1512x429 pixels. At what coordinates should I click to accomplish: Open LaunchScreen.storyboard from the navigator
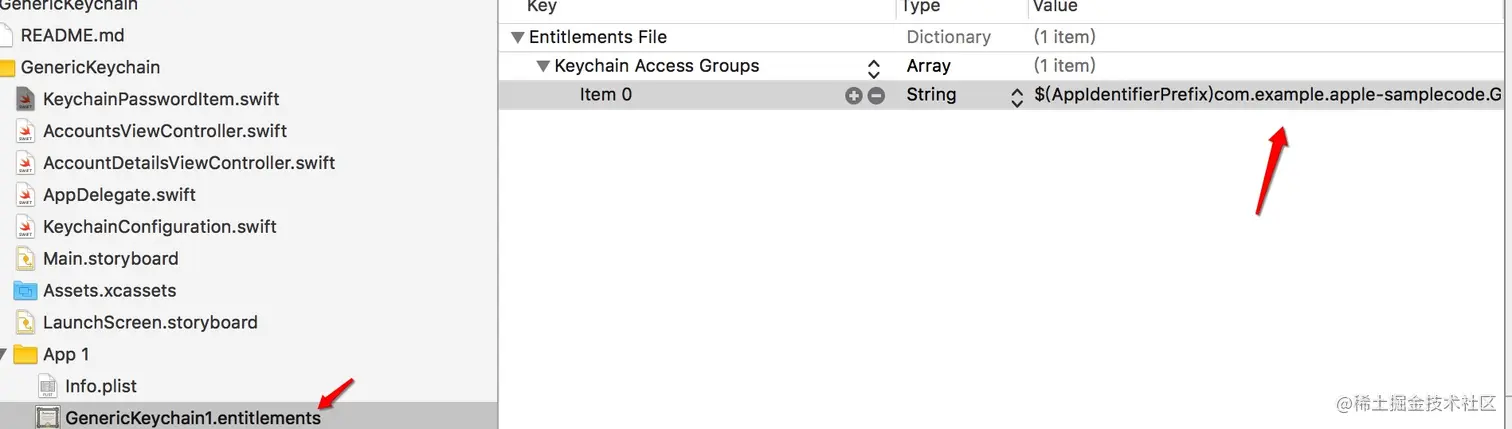coord(150,323)
